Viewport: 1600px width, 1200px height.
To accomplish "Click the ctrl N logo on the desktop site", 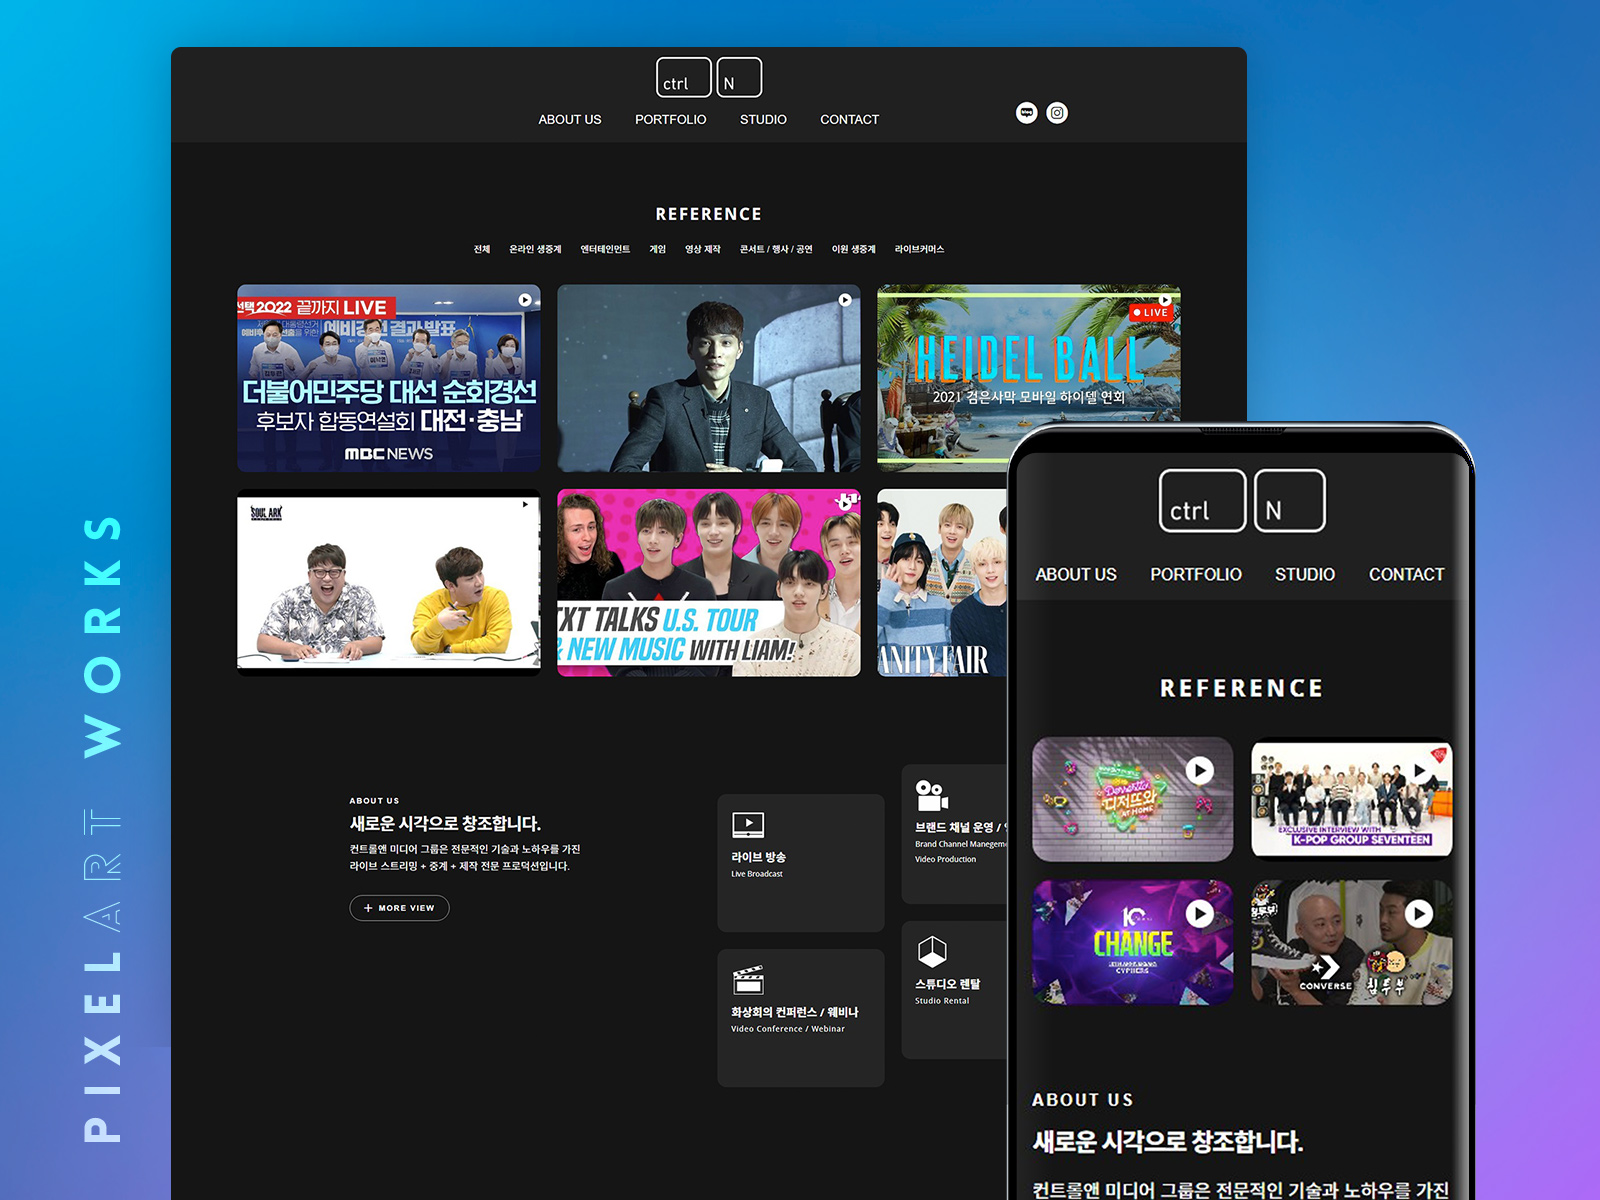I will (709, 78).
